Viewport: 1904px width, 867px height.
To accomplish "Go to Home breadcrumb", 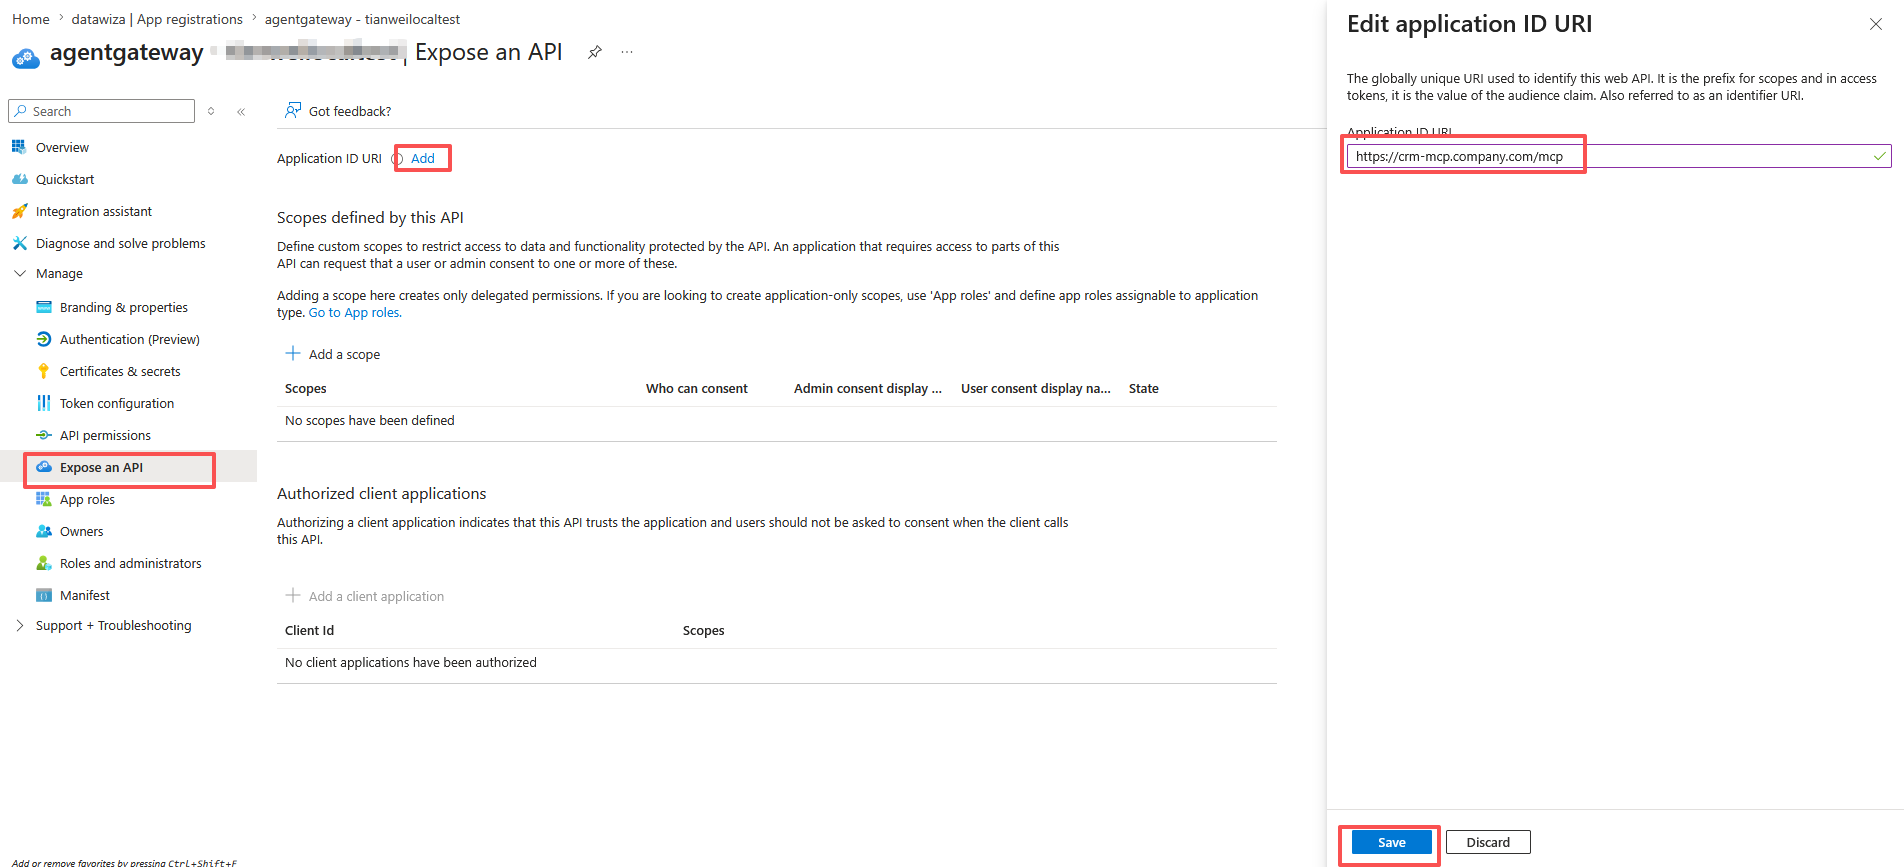I will click(31, 19).
